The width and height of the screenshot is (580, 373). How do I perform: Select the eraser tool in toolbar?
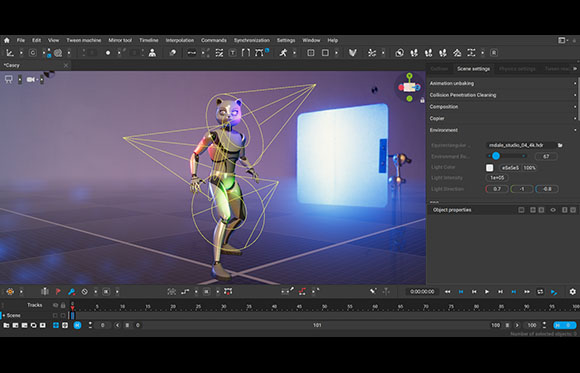click(172, 53)
